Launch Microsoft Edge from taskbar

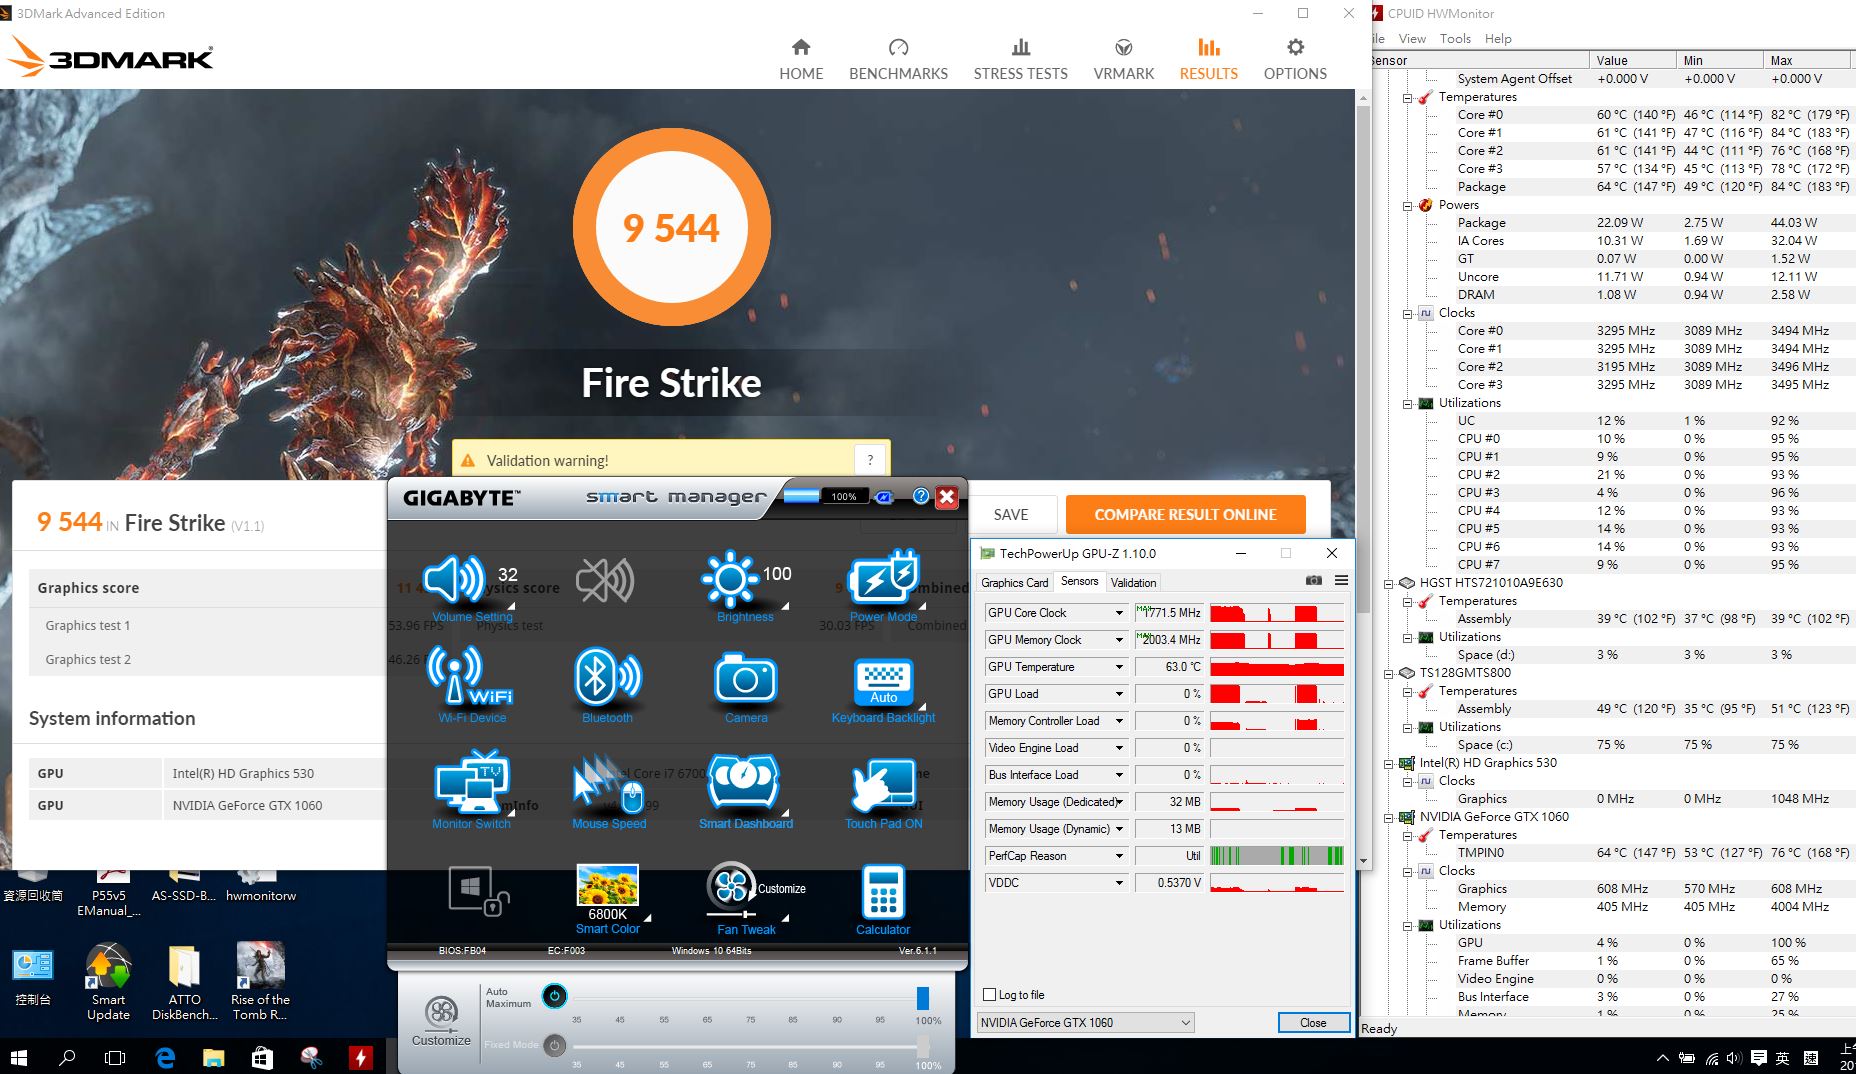click(x=165, y=1057)
